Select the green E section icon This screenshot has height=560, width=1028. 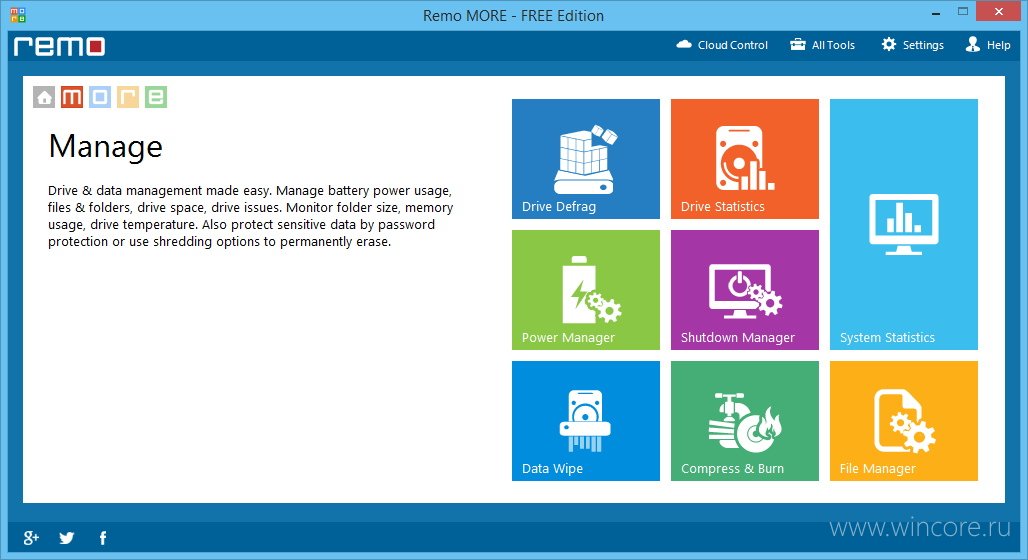155,97
